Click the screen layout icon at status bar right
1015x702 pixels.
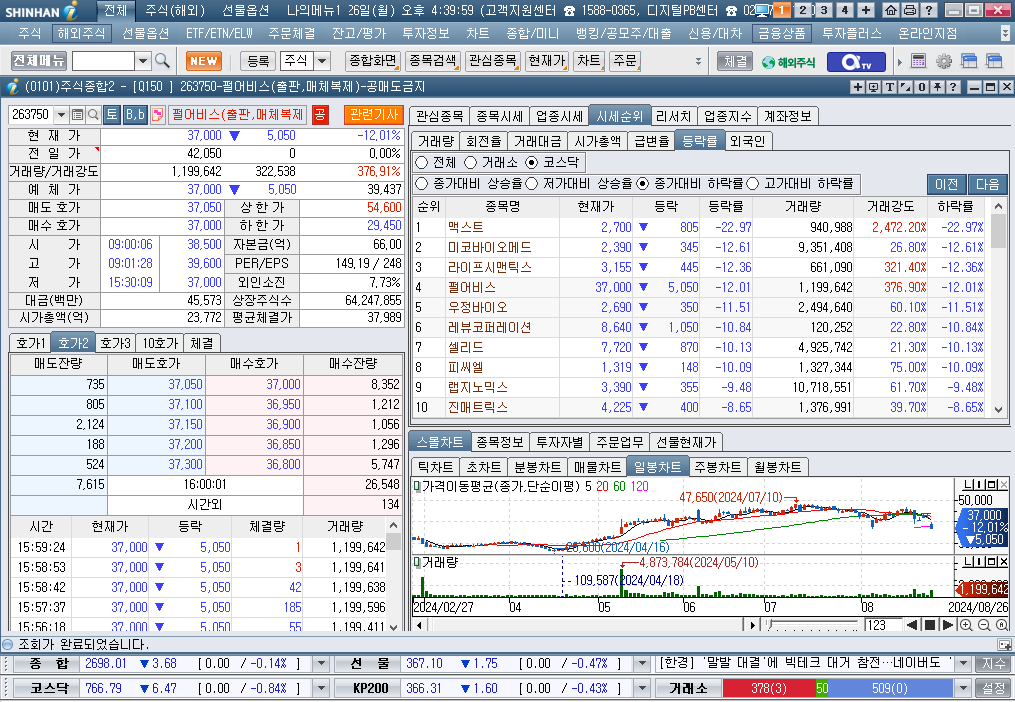click(x=1005, y=644)
